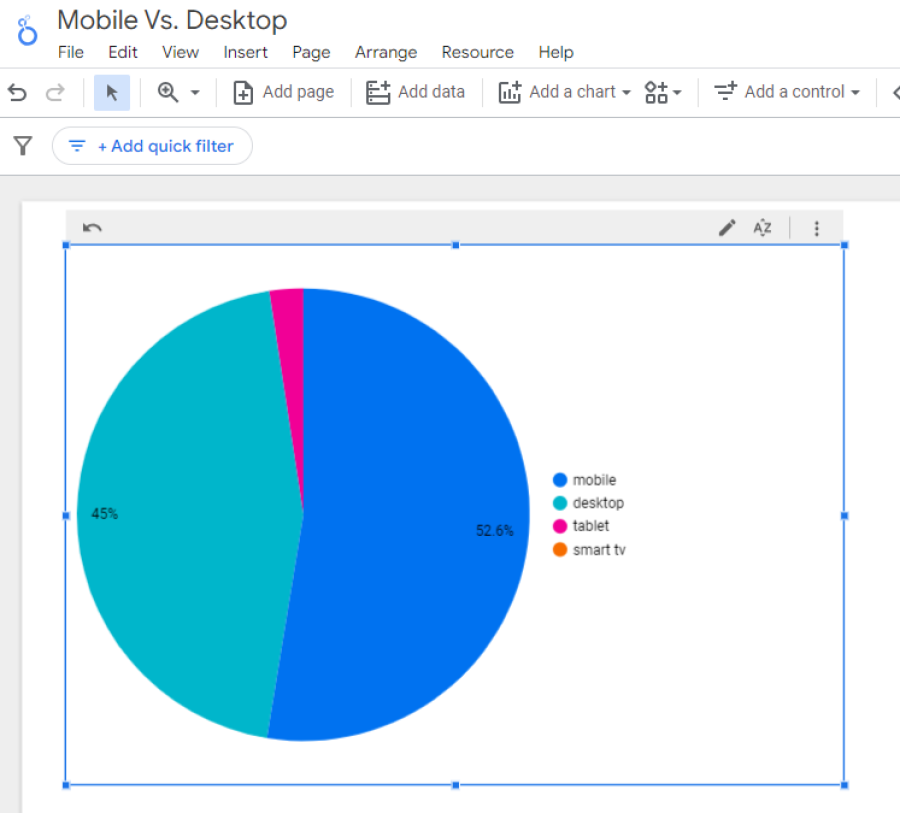Open the Resource menu
Screen dimensions: 900x813
point(478,52)
